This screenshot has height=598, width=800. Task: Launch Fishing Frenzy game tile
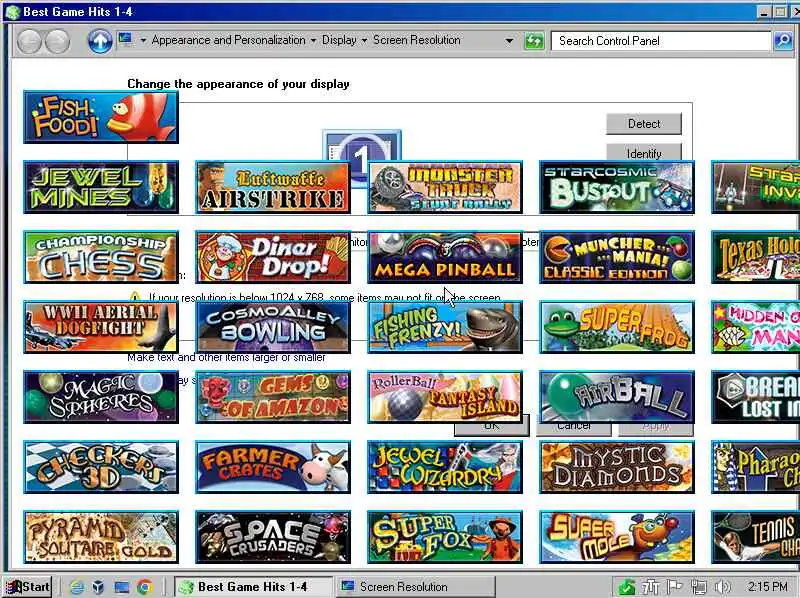(x=445, y=327)
